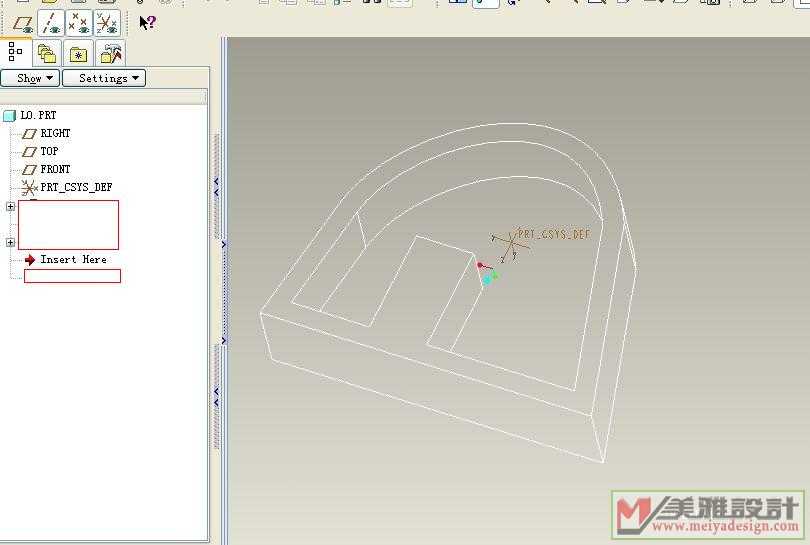The width and height of the screenshot is (810, 545).
Task: Expand the feature just above Insert Here
Action: click(x=10, y=242)
